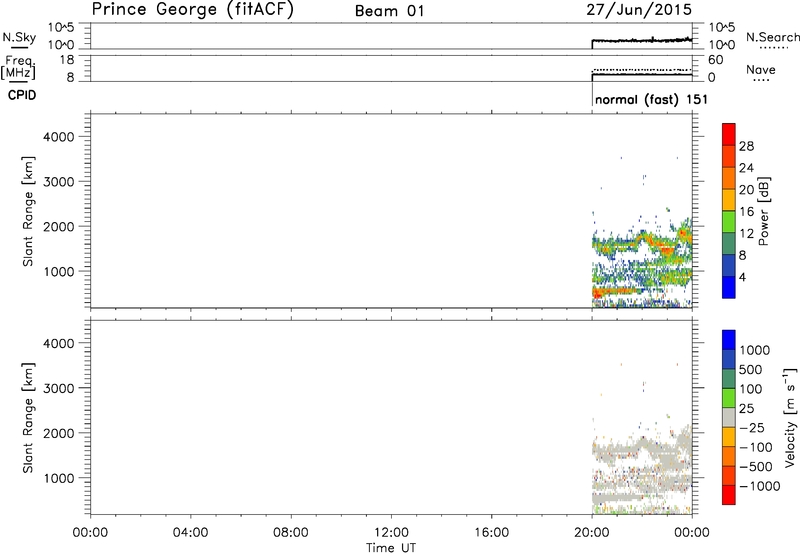Click the '28' Power color bar value
Screen dimensions: 800x554
click(746, 146)
